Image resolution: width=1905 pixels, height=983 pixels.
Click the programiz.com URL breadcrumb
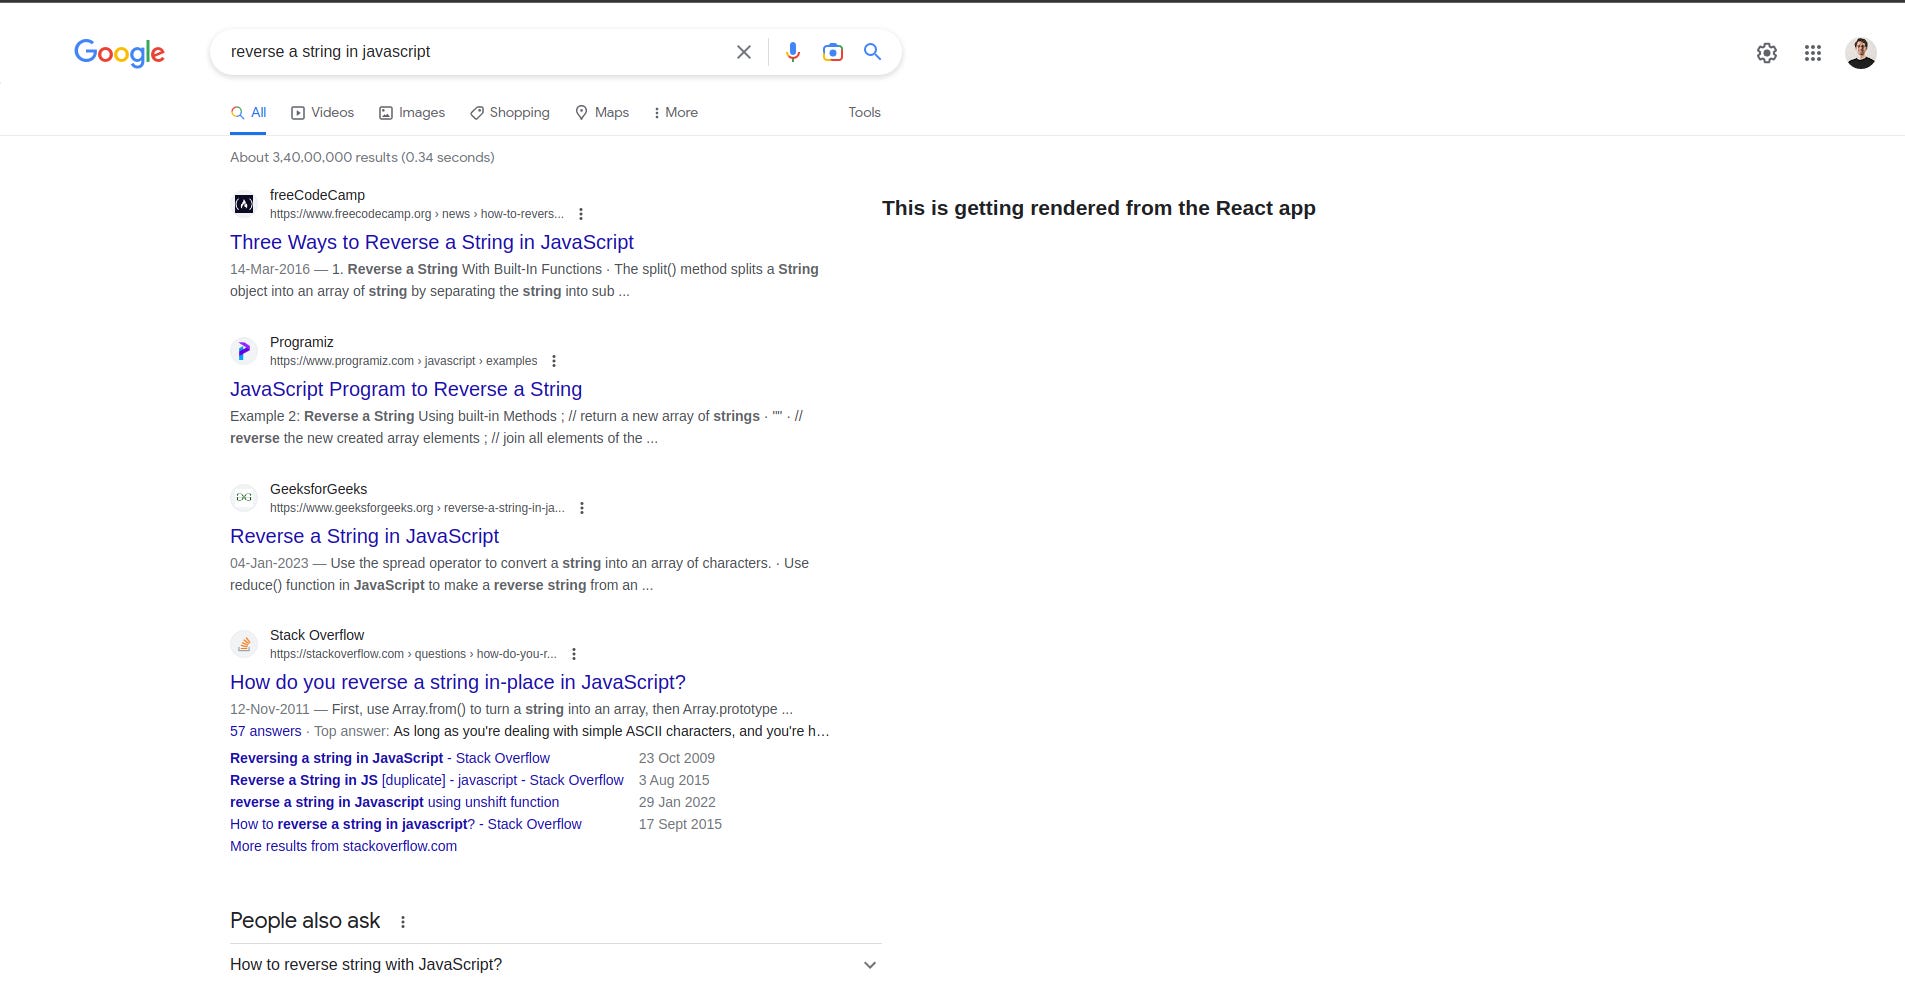pyautogui.click(x=403, y=361)
